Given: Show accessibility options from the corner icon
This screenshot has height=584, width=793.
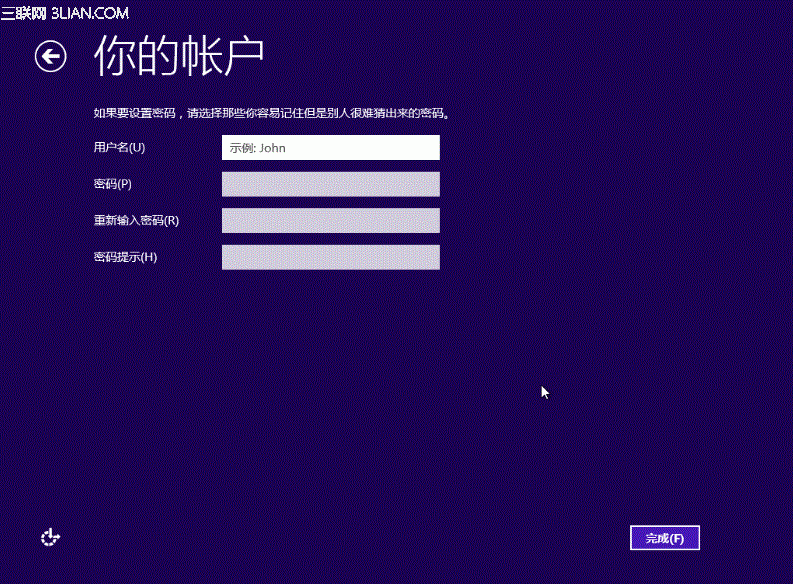Looking at the screenshot, I should [x=50, y=538].
